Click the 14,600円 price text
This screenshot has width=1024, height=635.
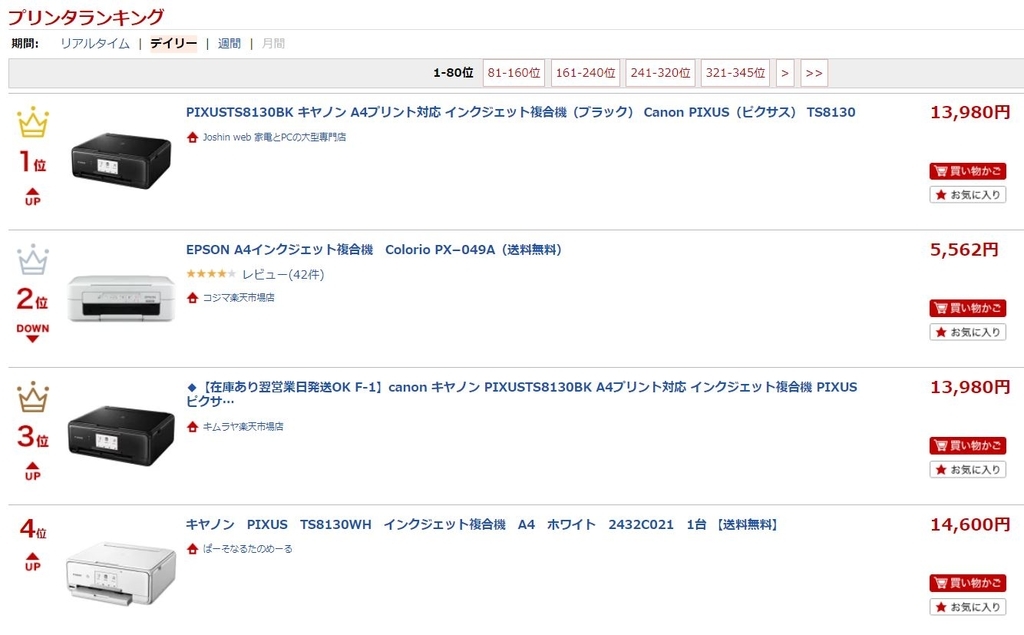coord(970,525)
